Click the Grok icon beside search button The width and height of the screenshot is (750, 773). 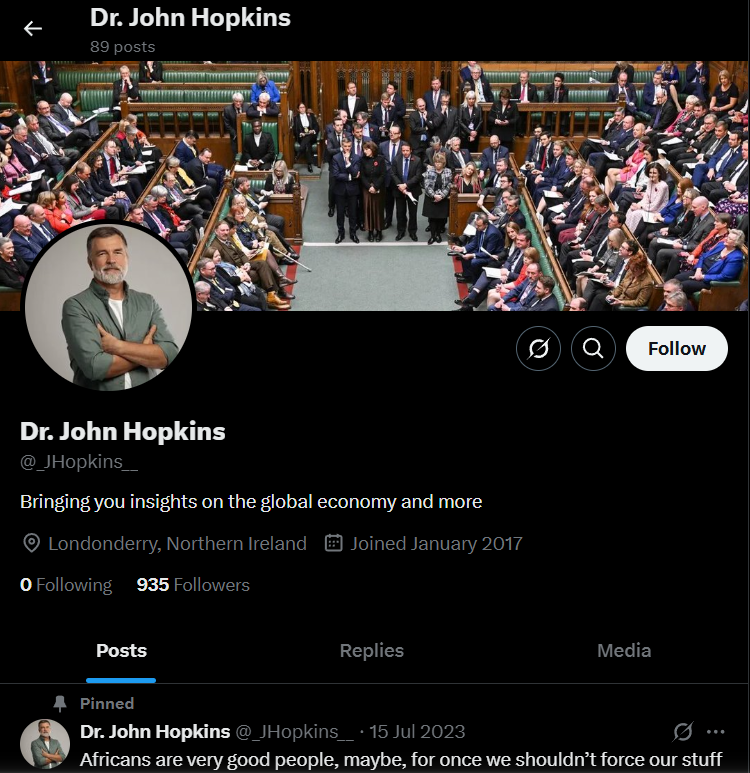[x=538, y=349]
